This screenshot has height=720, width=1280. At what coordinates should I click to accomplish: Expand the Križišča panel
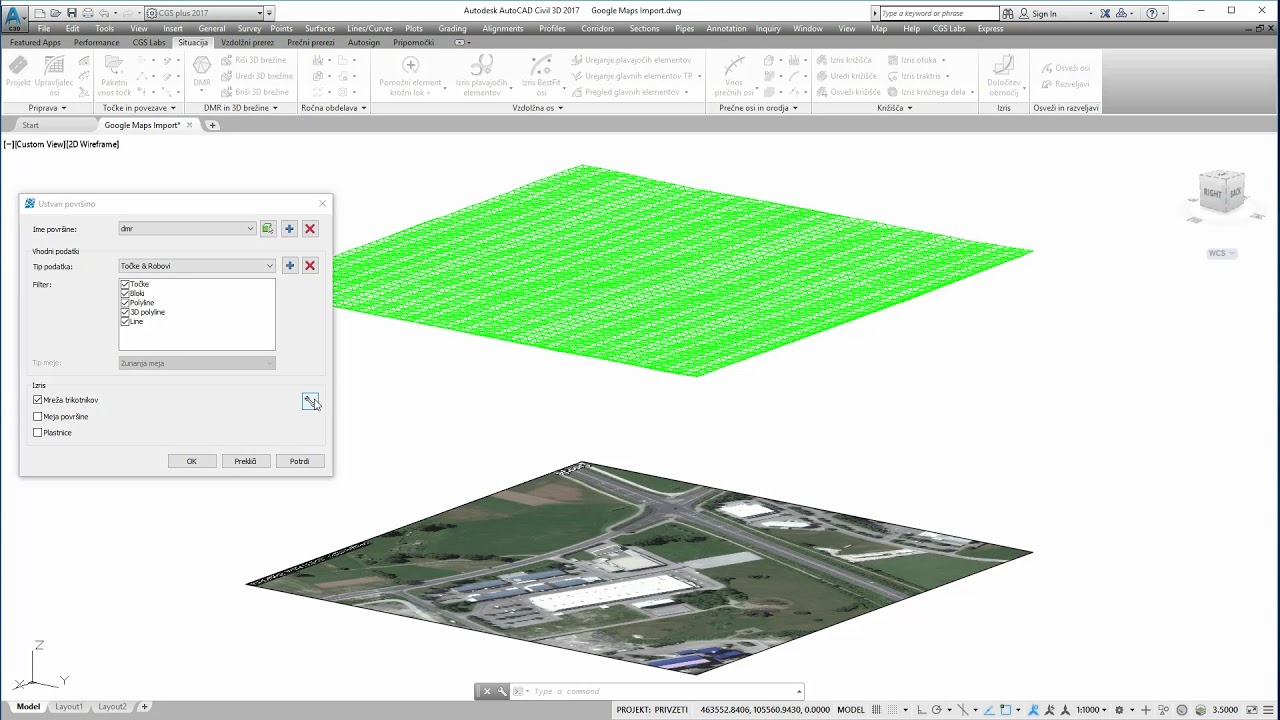895,107
